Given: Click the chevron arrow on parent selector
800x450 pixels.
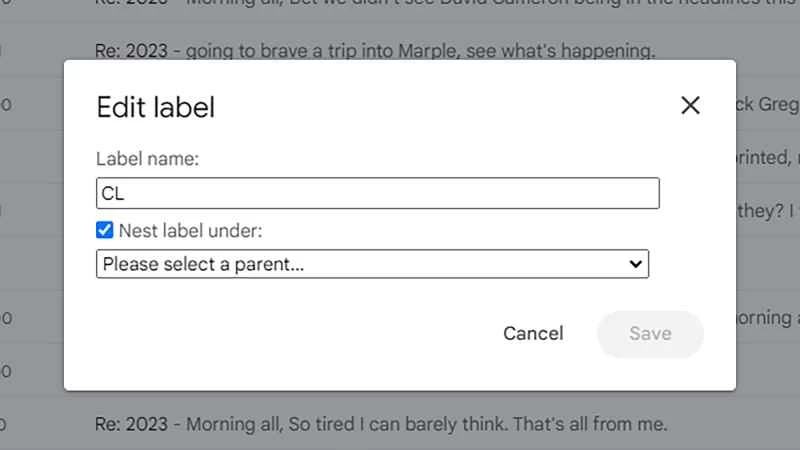Looking at the screenshot, I should click(634, 264).
